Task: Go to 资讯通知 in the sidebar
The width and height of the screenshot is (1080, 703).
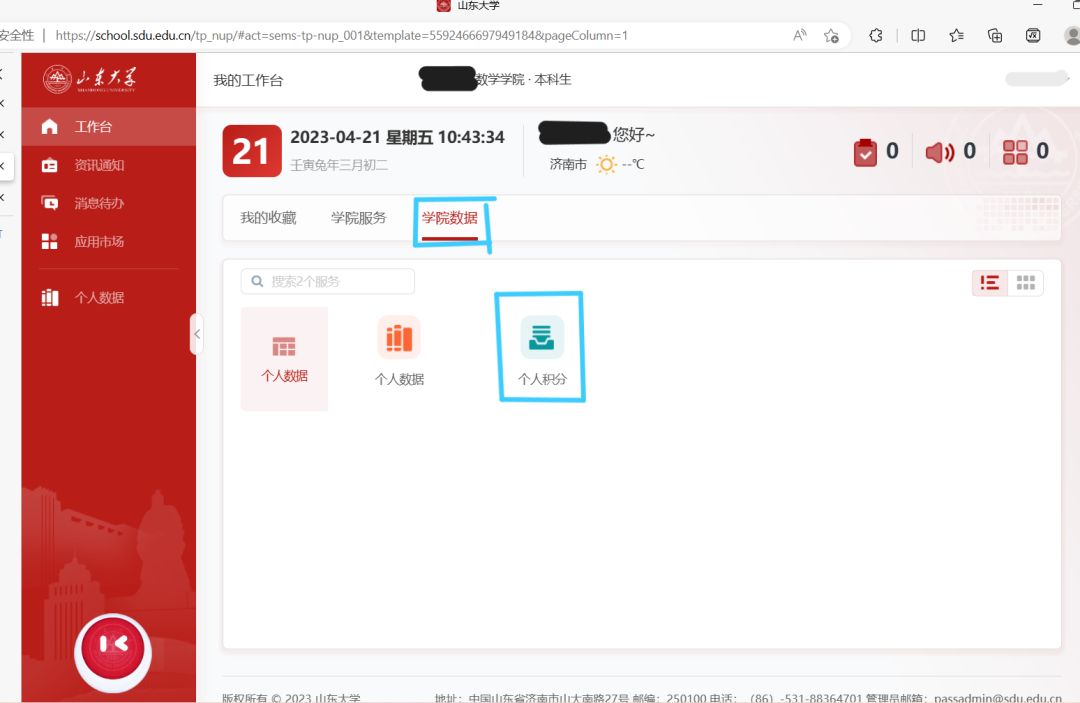Action: 99,165
